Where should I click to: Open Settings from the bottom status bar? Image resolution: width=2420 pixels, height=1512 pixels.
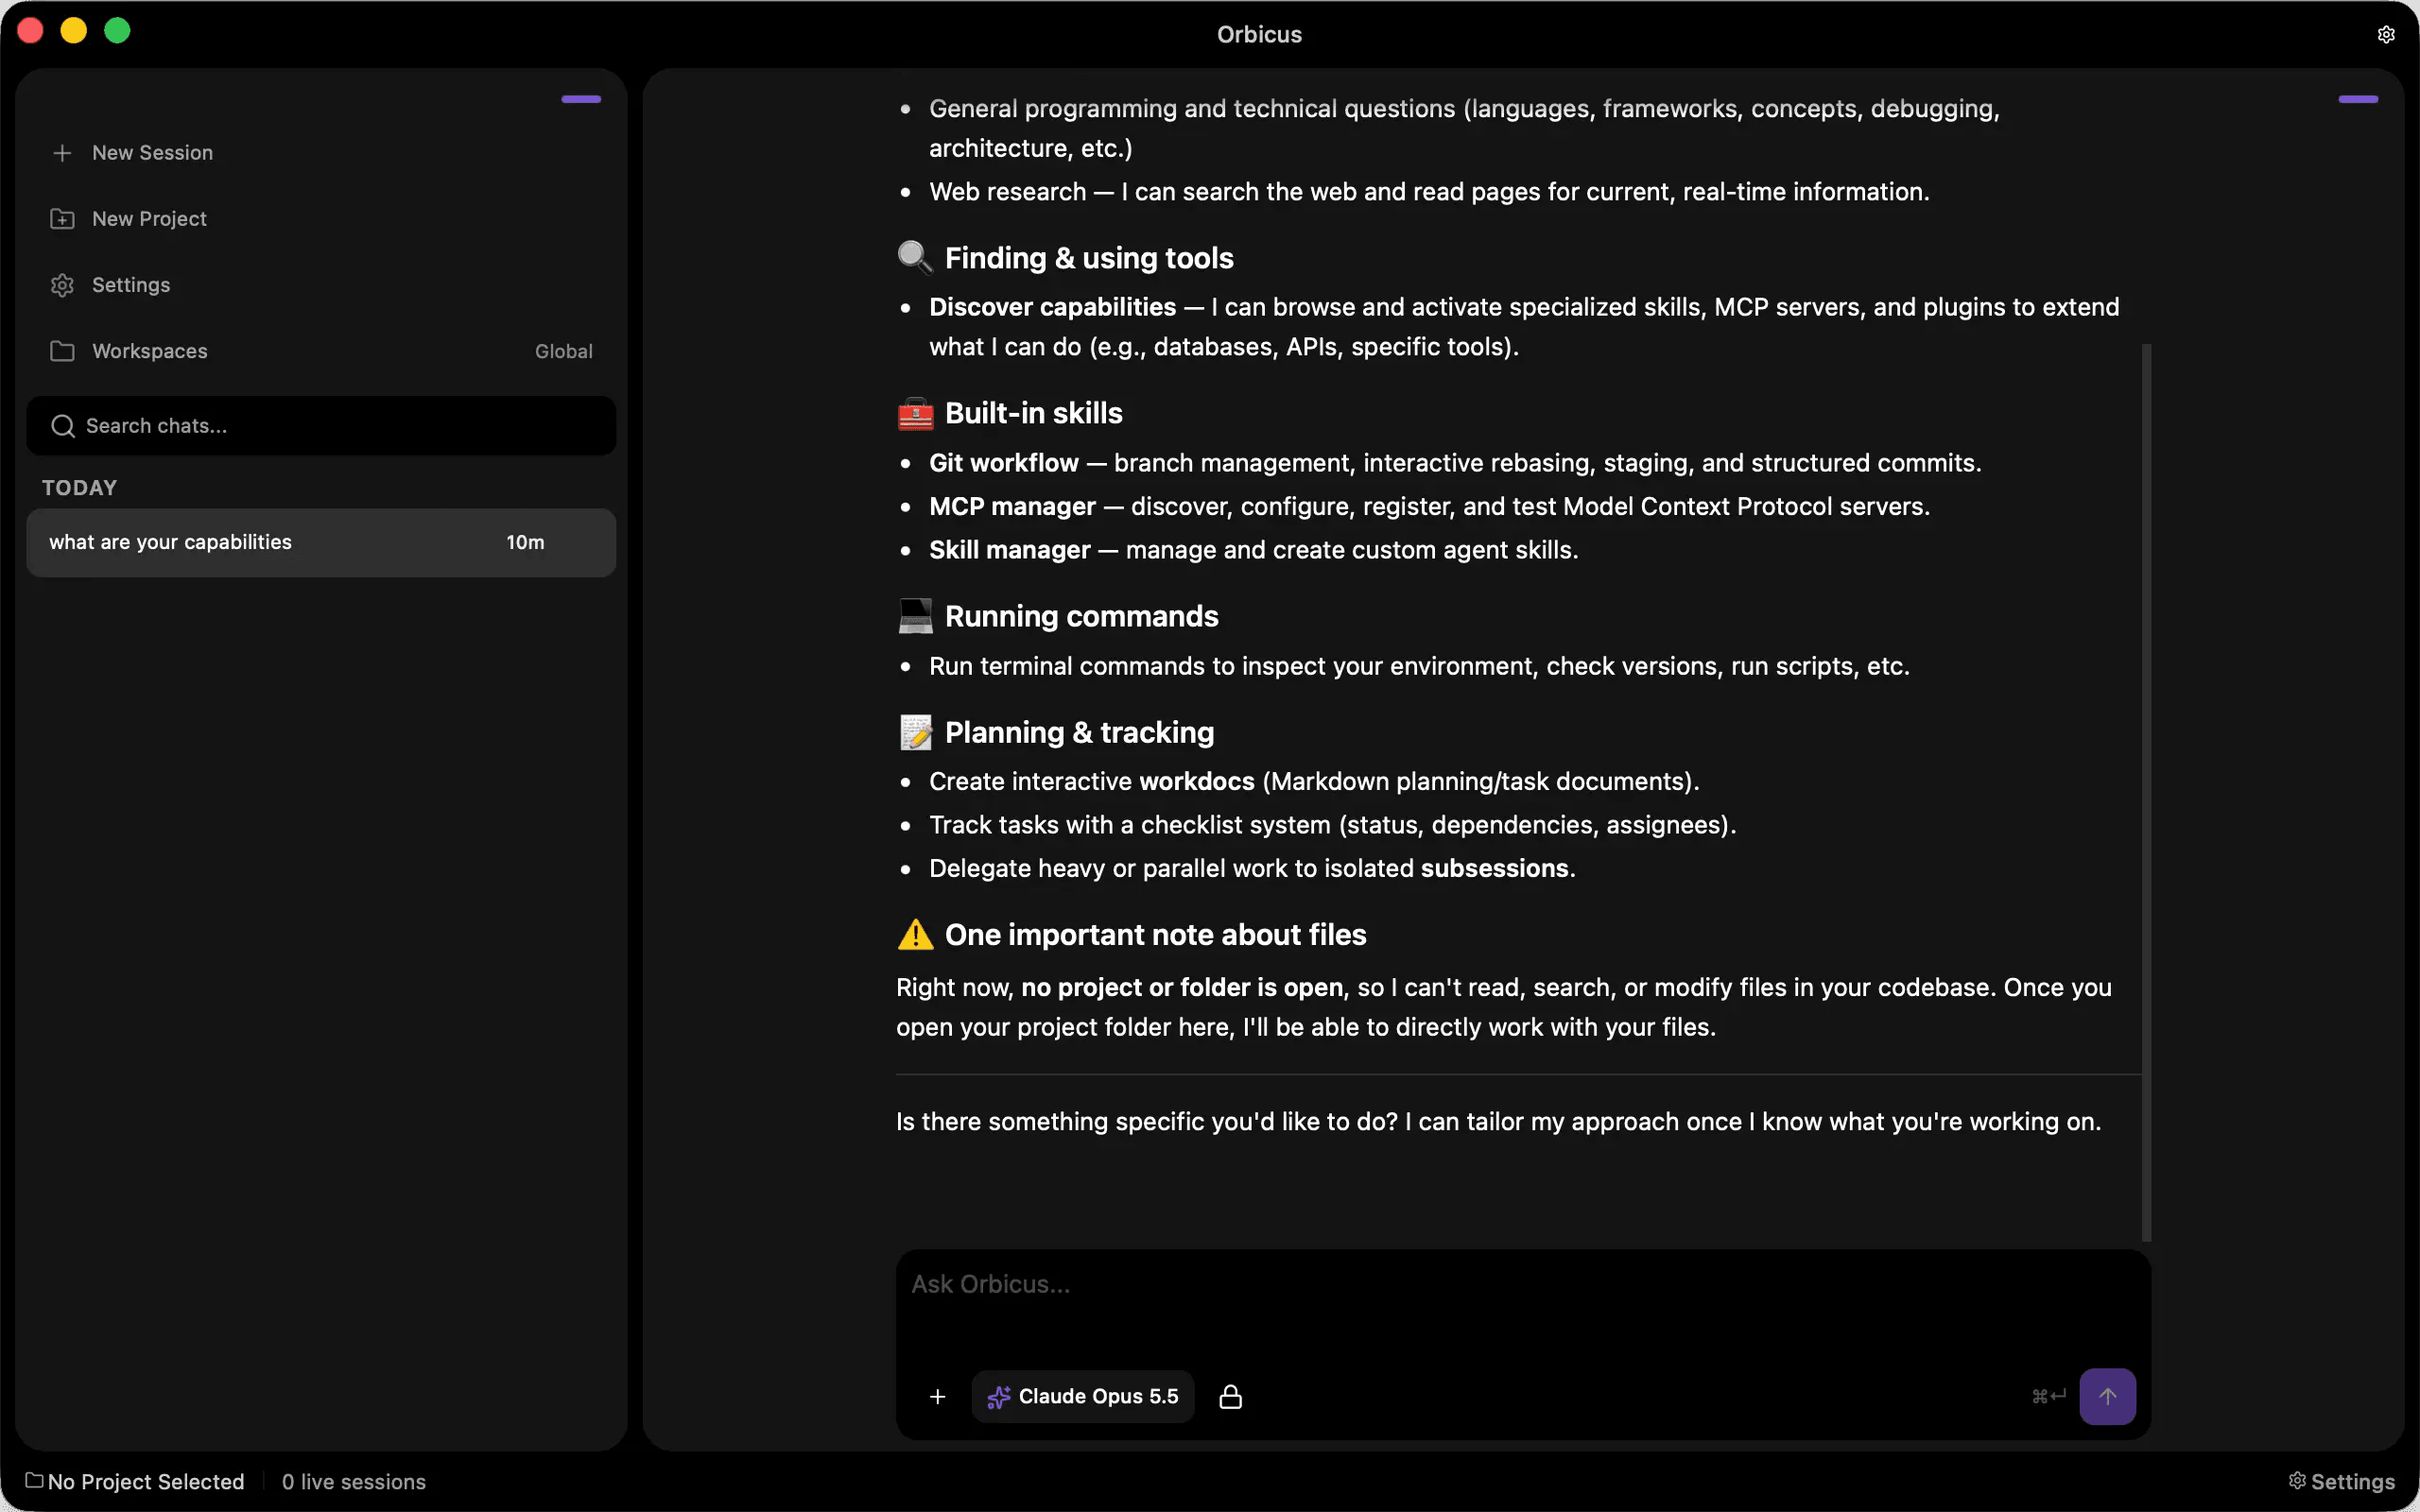coord(2341,1482)
